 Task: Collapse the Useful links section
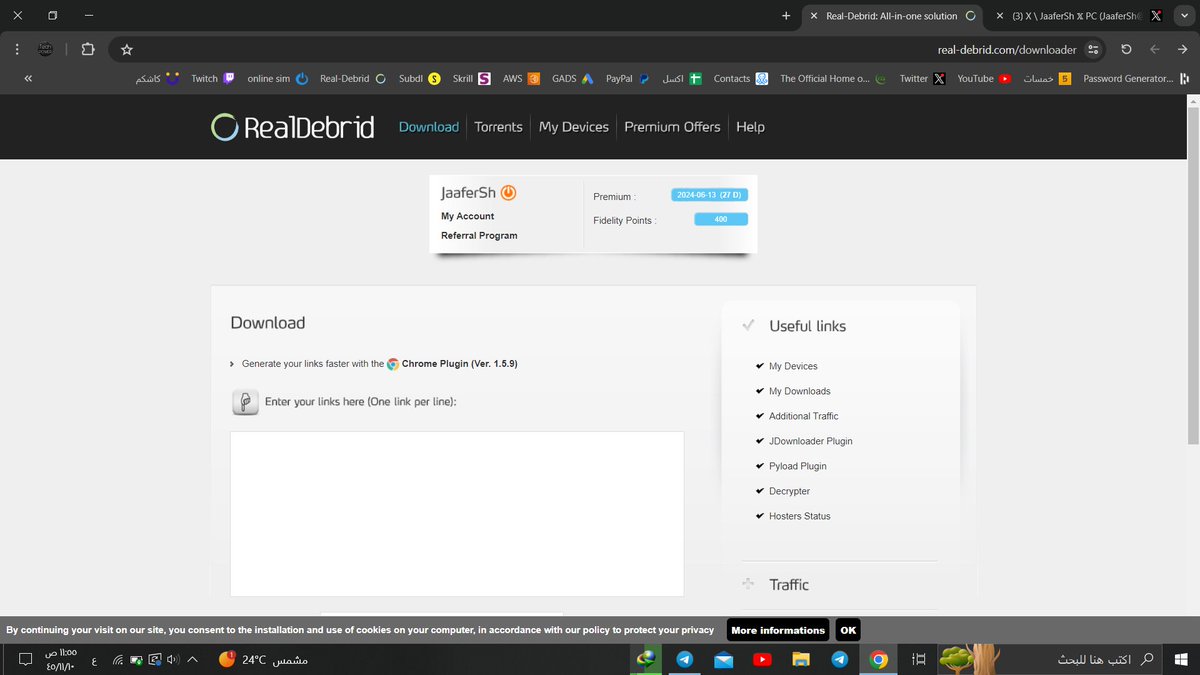(x=807, y=326)
